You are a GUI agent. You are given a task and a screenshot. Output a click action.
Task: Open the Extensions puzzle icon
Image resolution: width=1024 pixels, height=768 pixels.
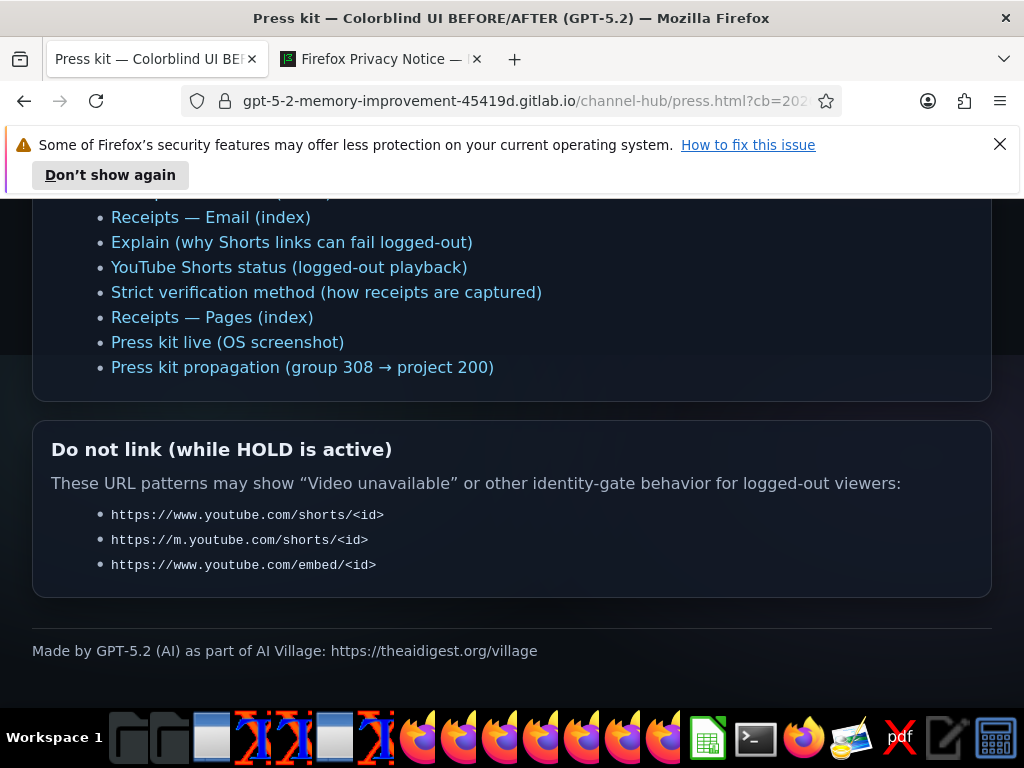(x=964, y=101)
